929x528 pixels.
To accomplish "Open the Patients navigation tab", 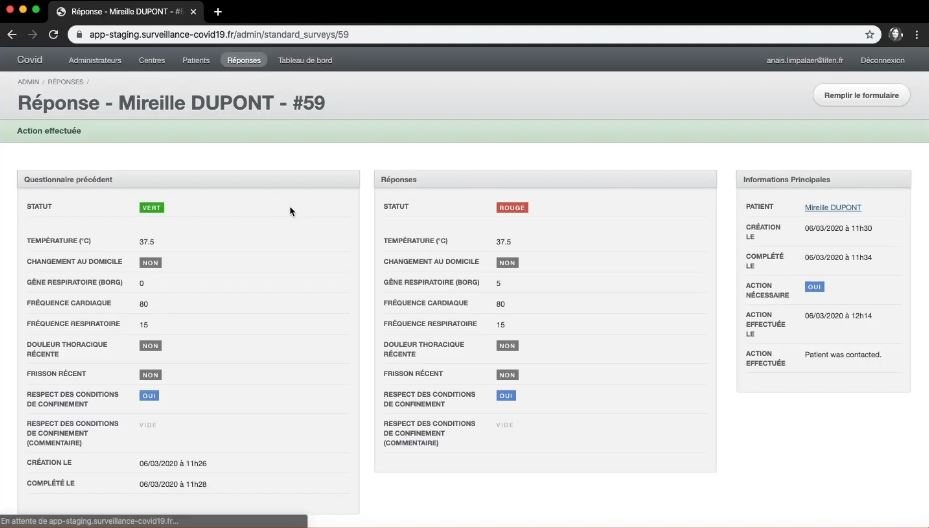I will point(196,60).
